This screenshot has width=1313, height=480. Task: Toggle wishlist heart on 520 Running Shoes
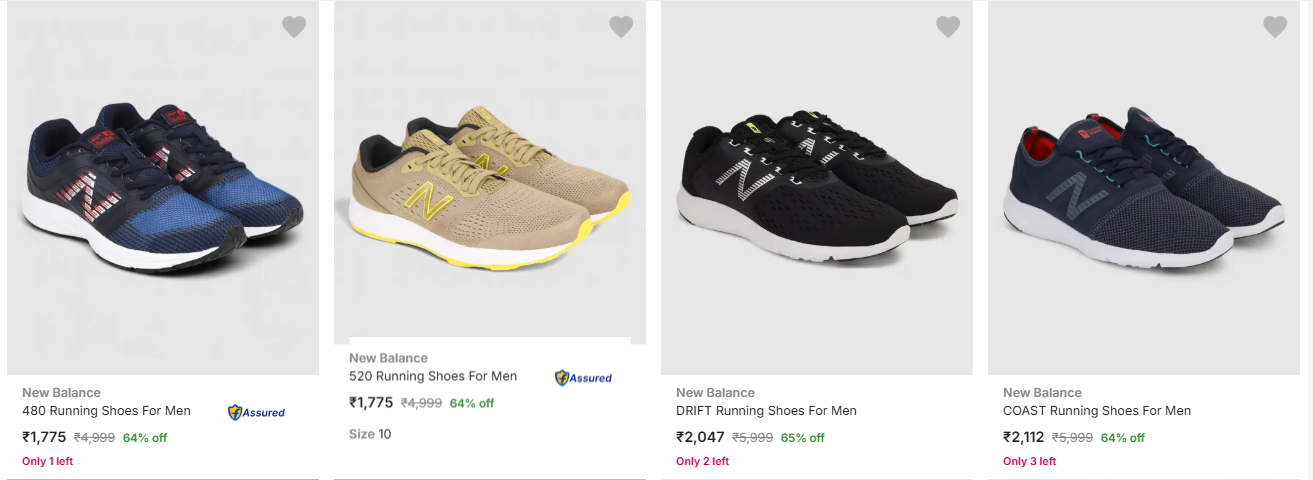[621, 27]
